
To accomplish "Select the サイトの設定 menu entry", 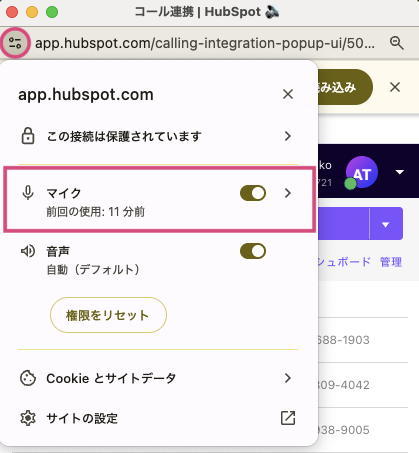I will tap(158, 418).
